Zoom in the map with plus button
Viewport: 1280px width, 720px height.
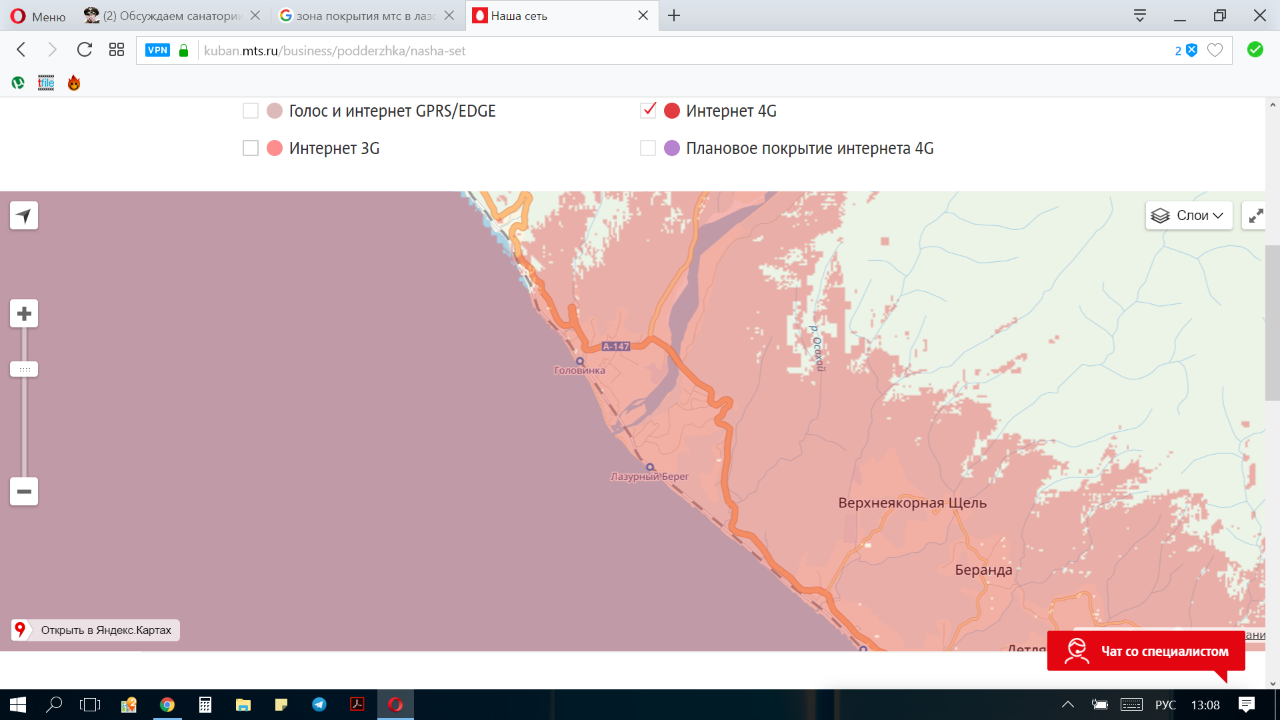[x=24, y=314]
